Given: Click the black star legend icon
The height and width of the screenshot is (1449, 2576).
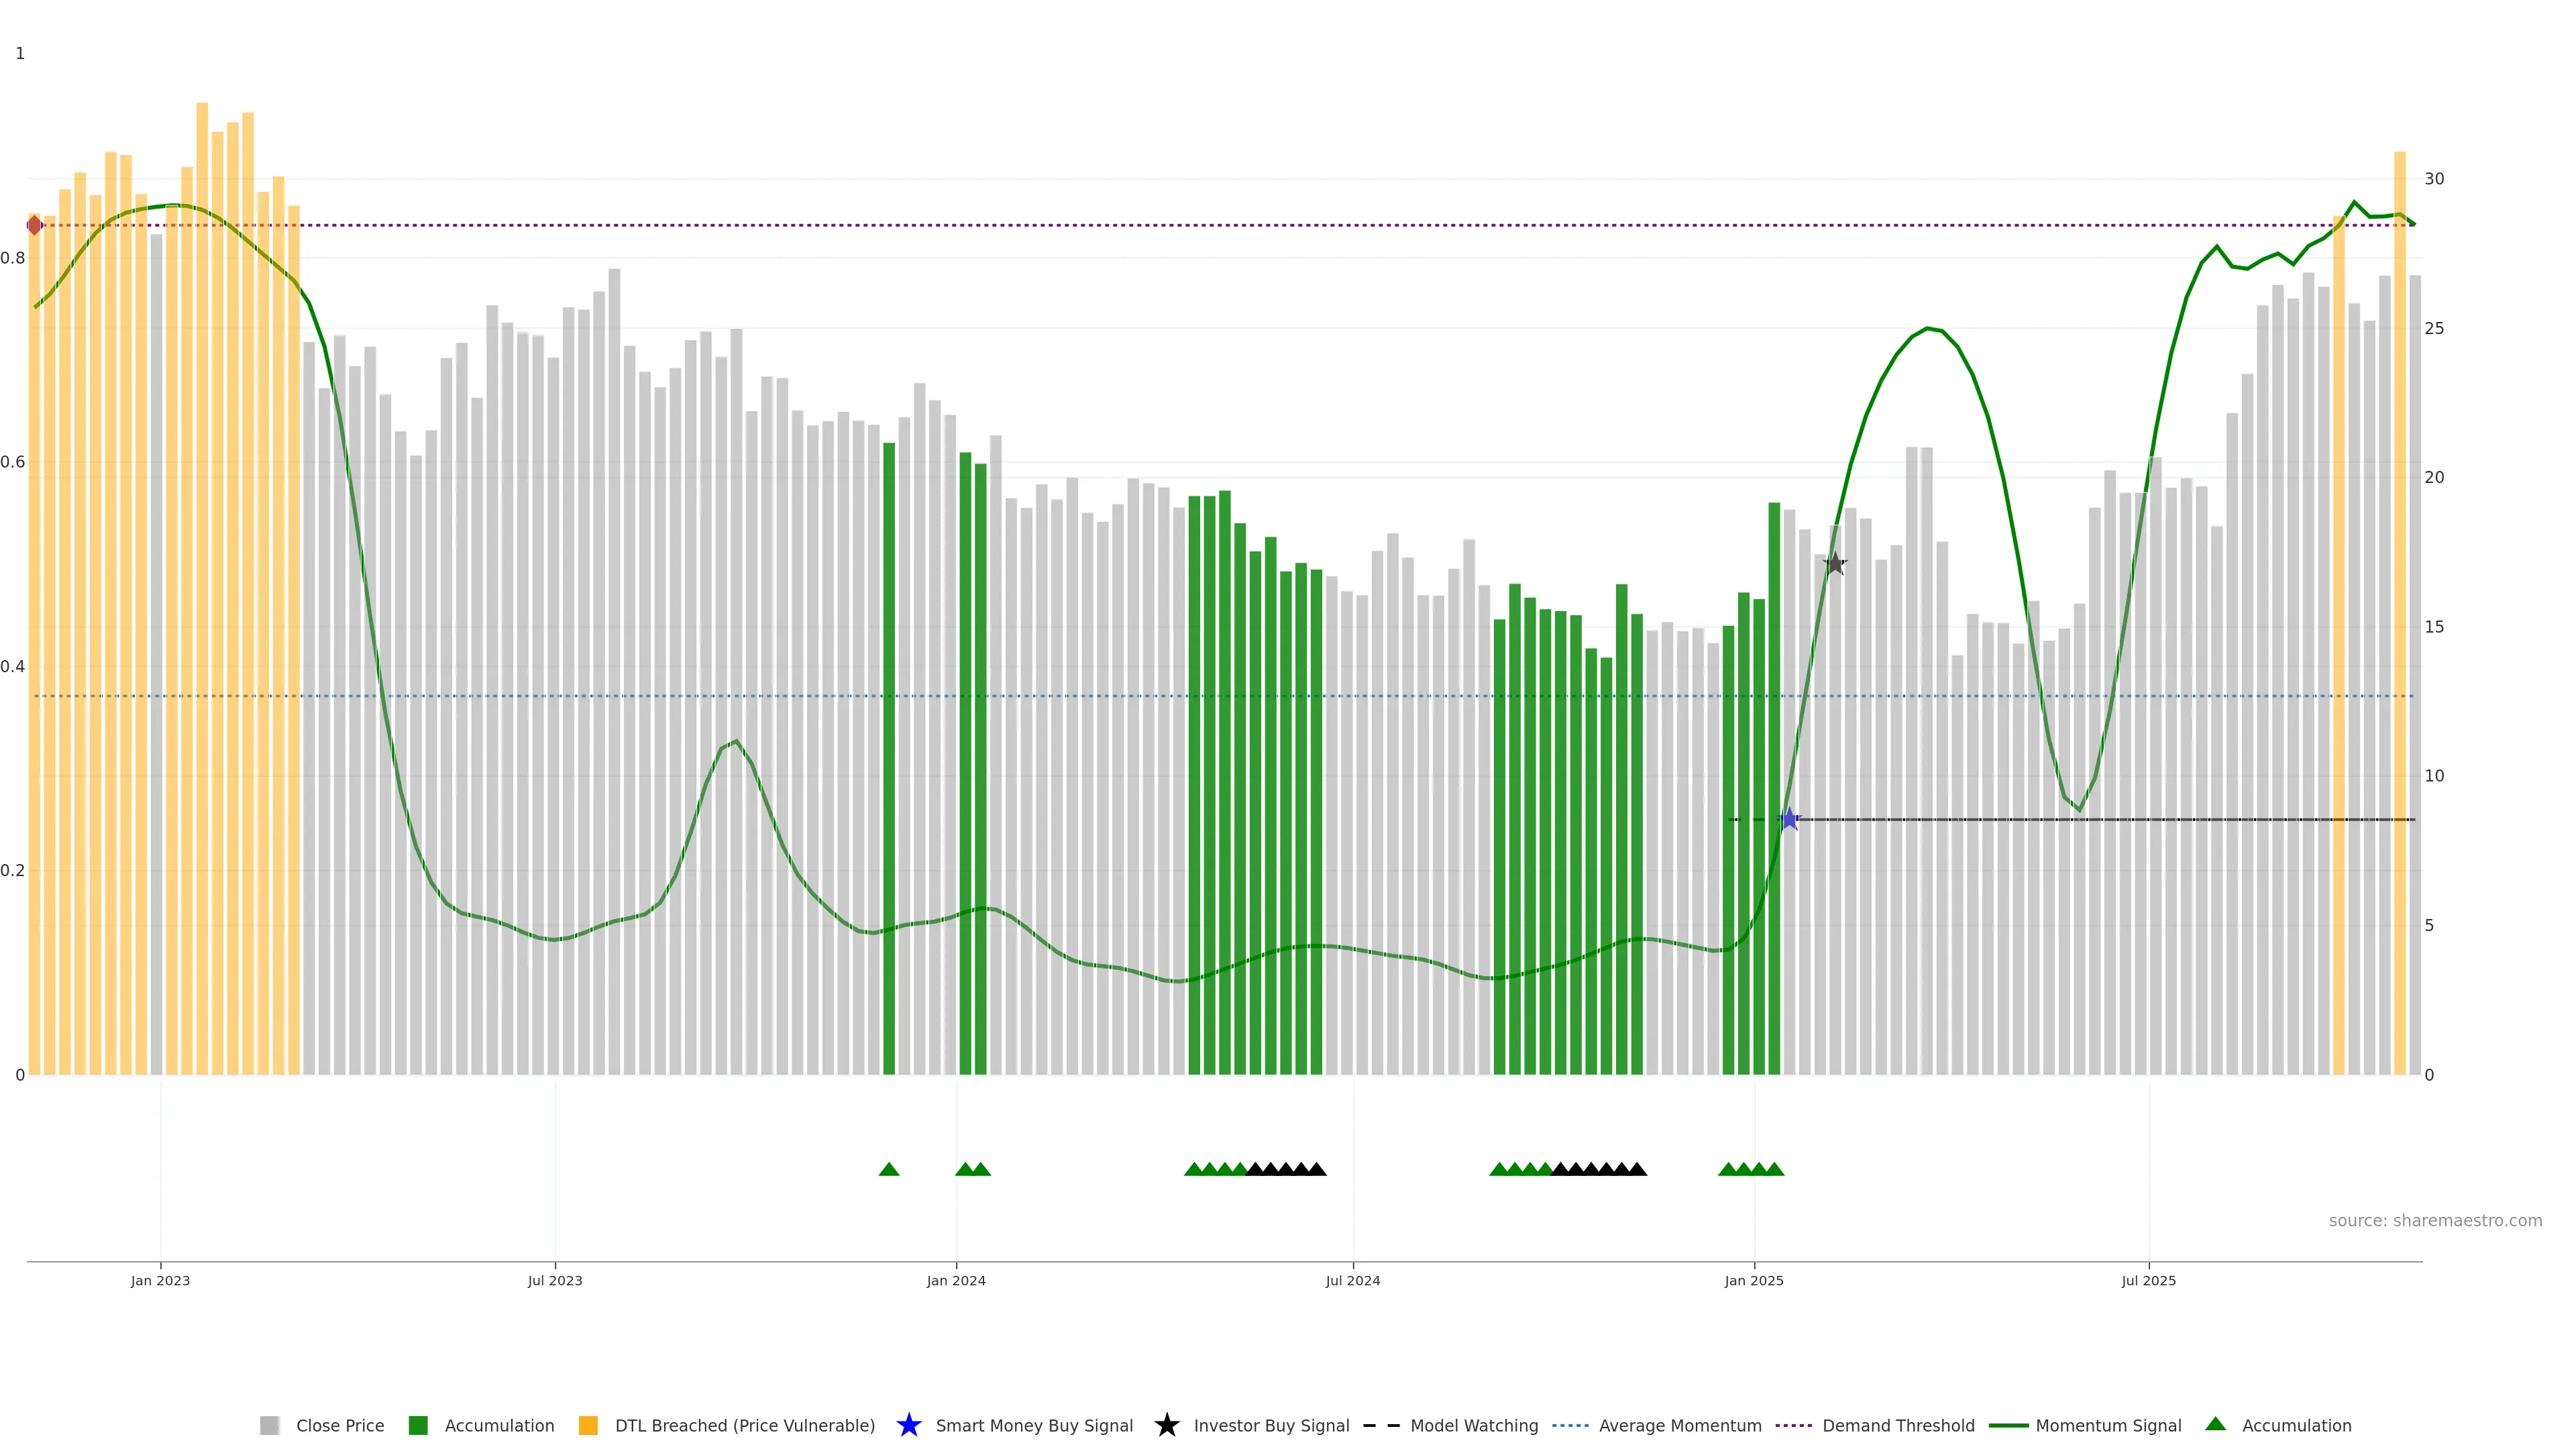Looking at the screenshot, I should (x=1166, y=1425).
